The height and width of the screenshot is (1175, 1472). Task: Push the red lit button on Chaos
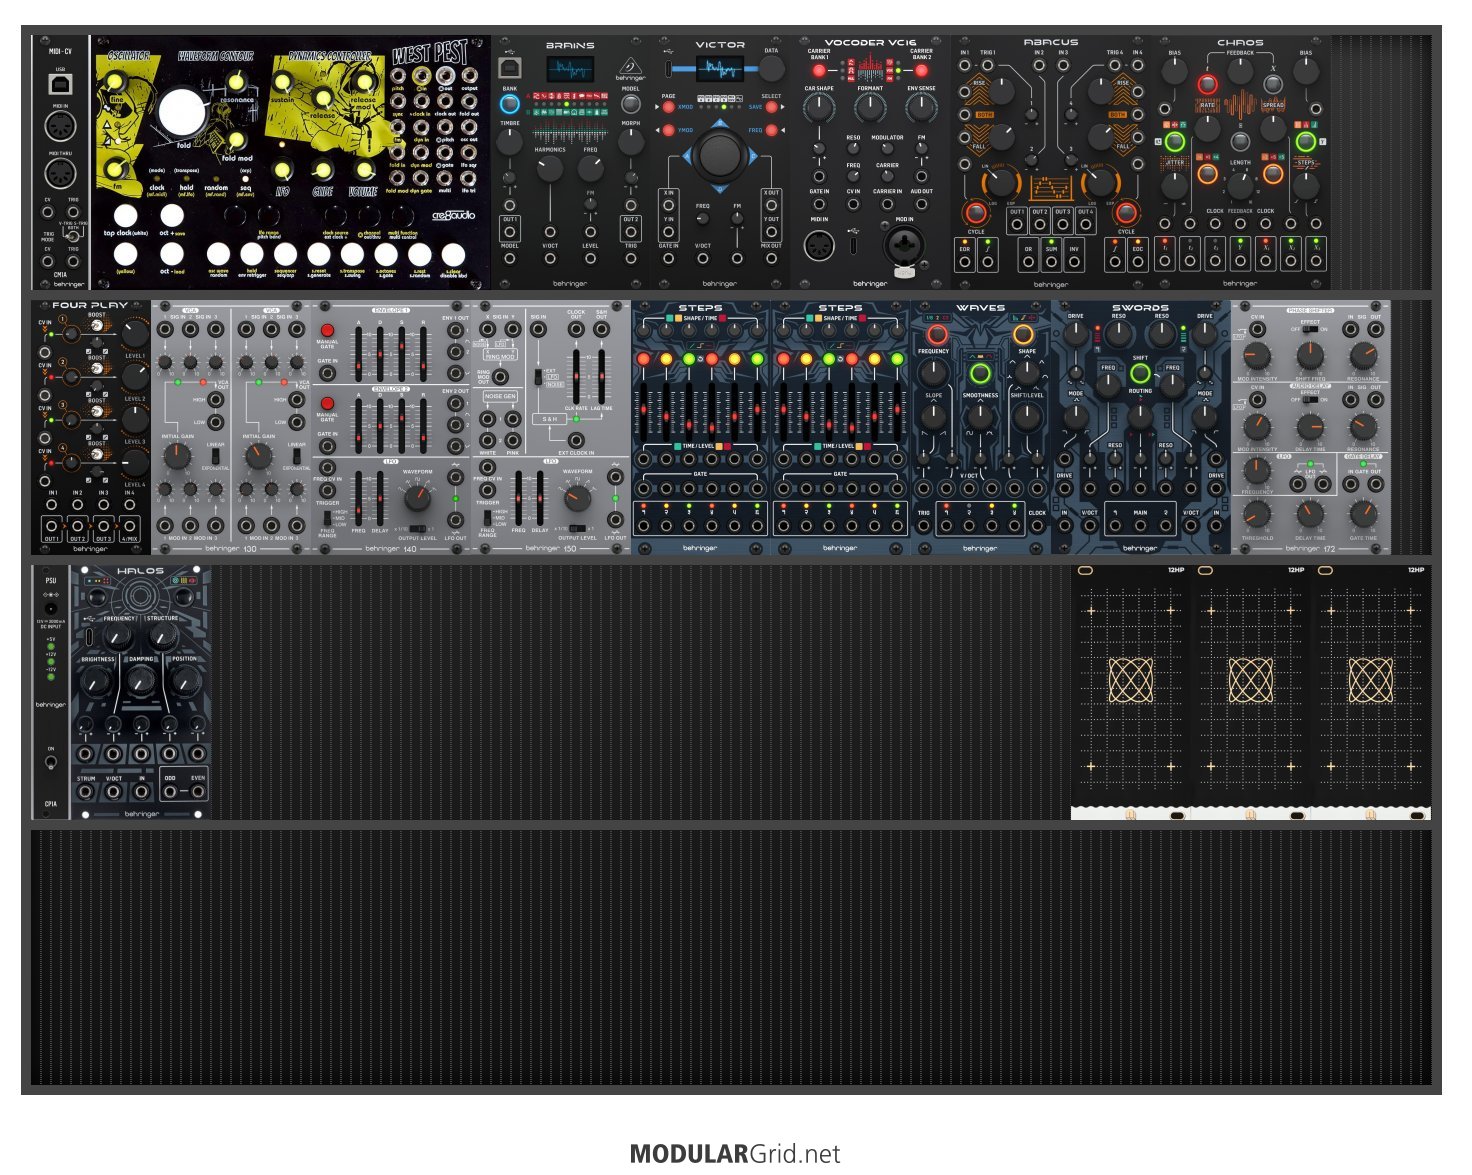pos(1207,84)
